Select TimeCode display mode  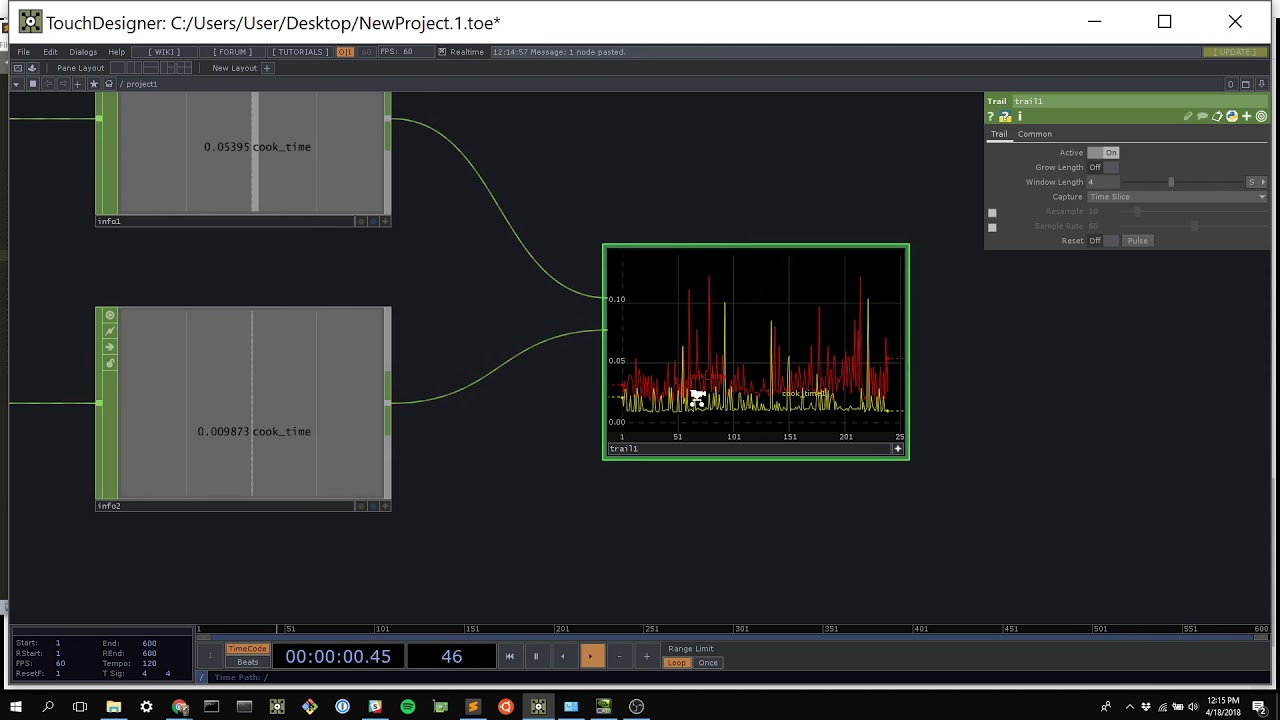(x=247, y=649)
